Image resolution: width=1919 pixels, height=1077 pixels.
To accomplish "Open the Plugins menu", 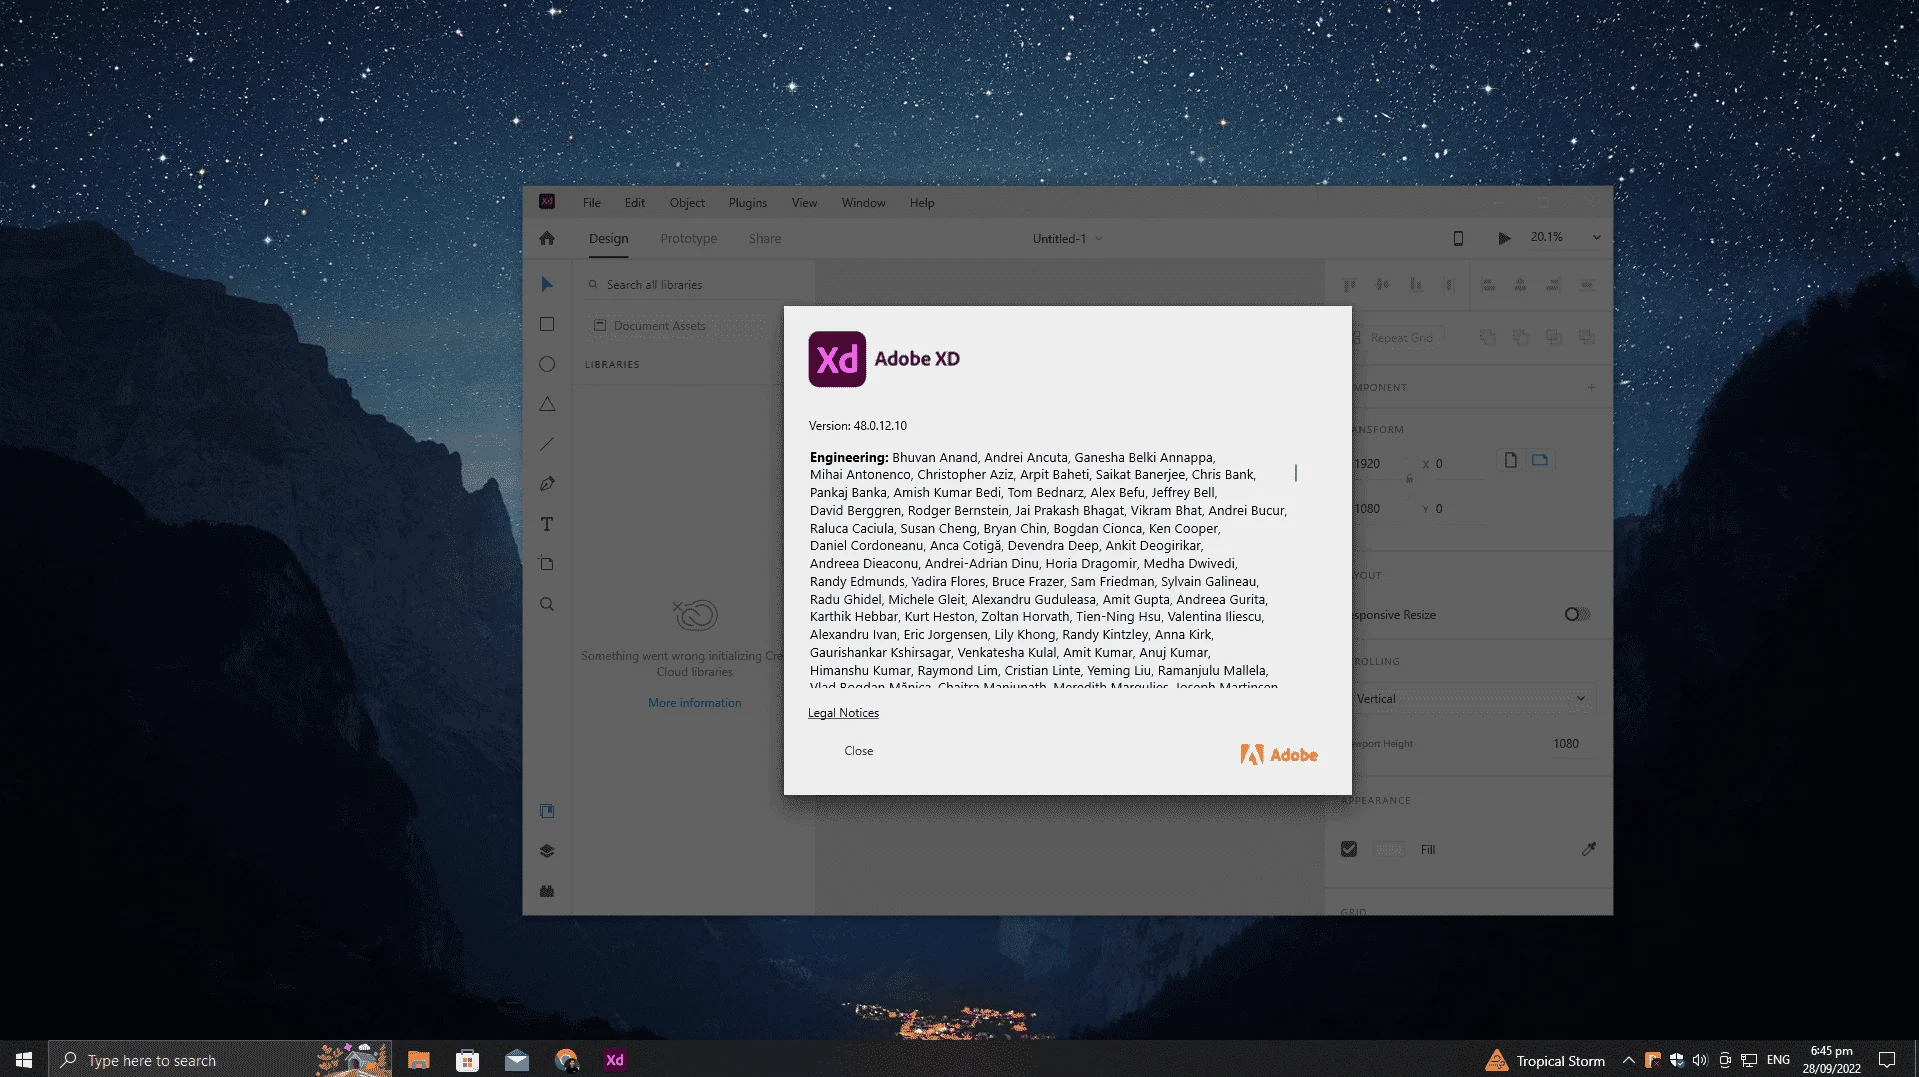I will click(748, 203).
